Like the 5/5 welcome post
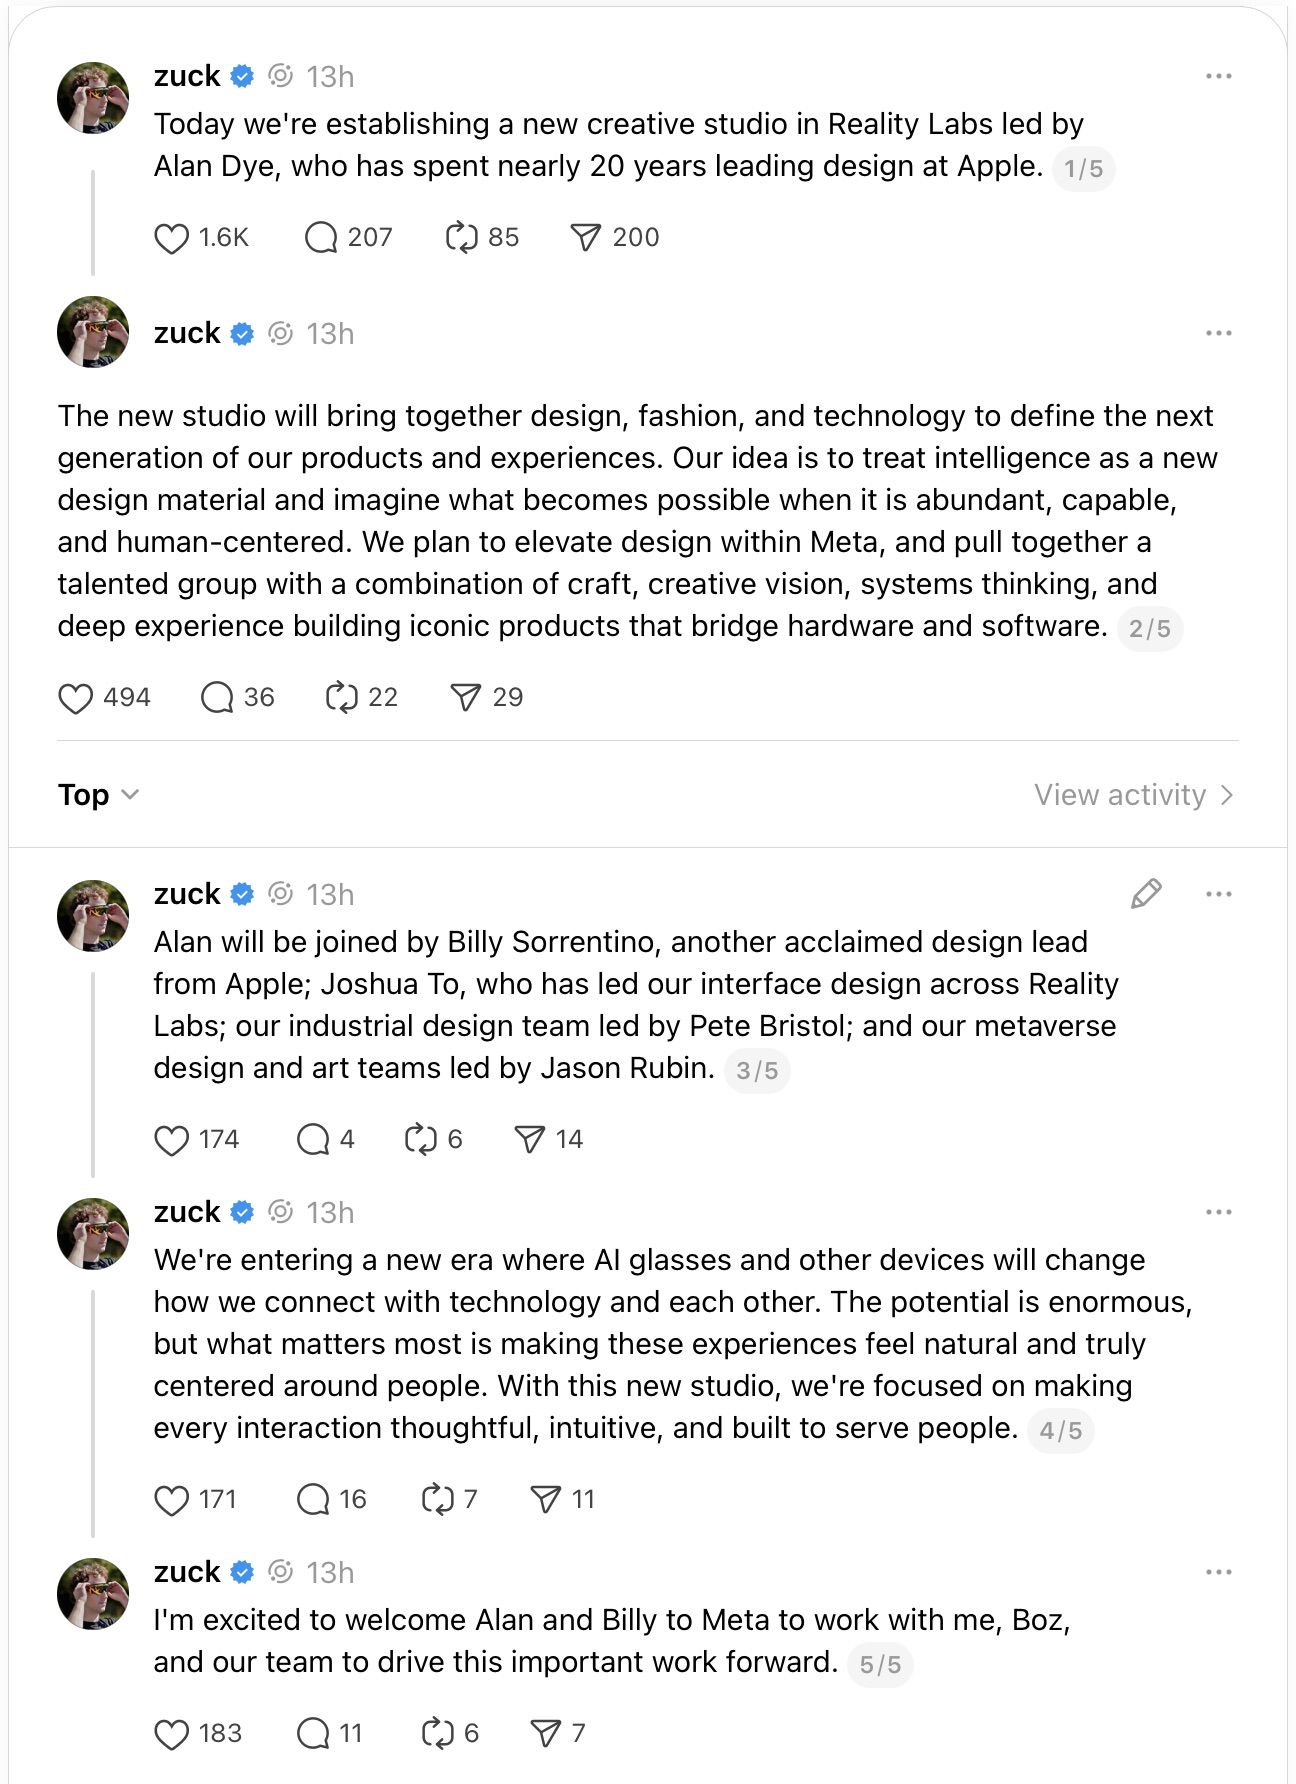 (172, 1734)
